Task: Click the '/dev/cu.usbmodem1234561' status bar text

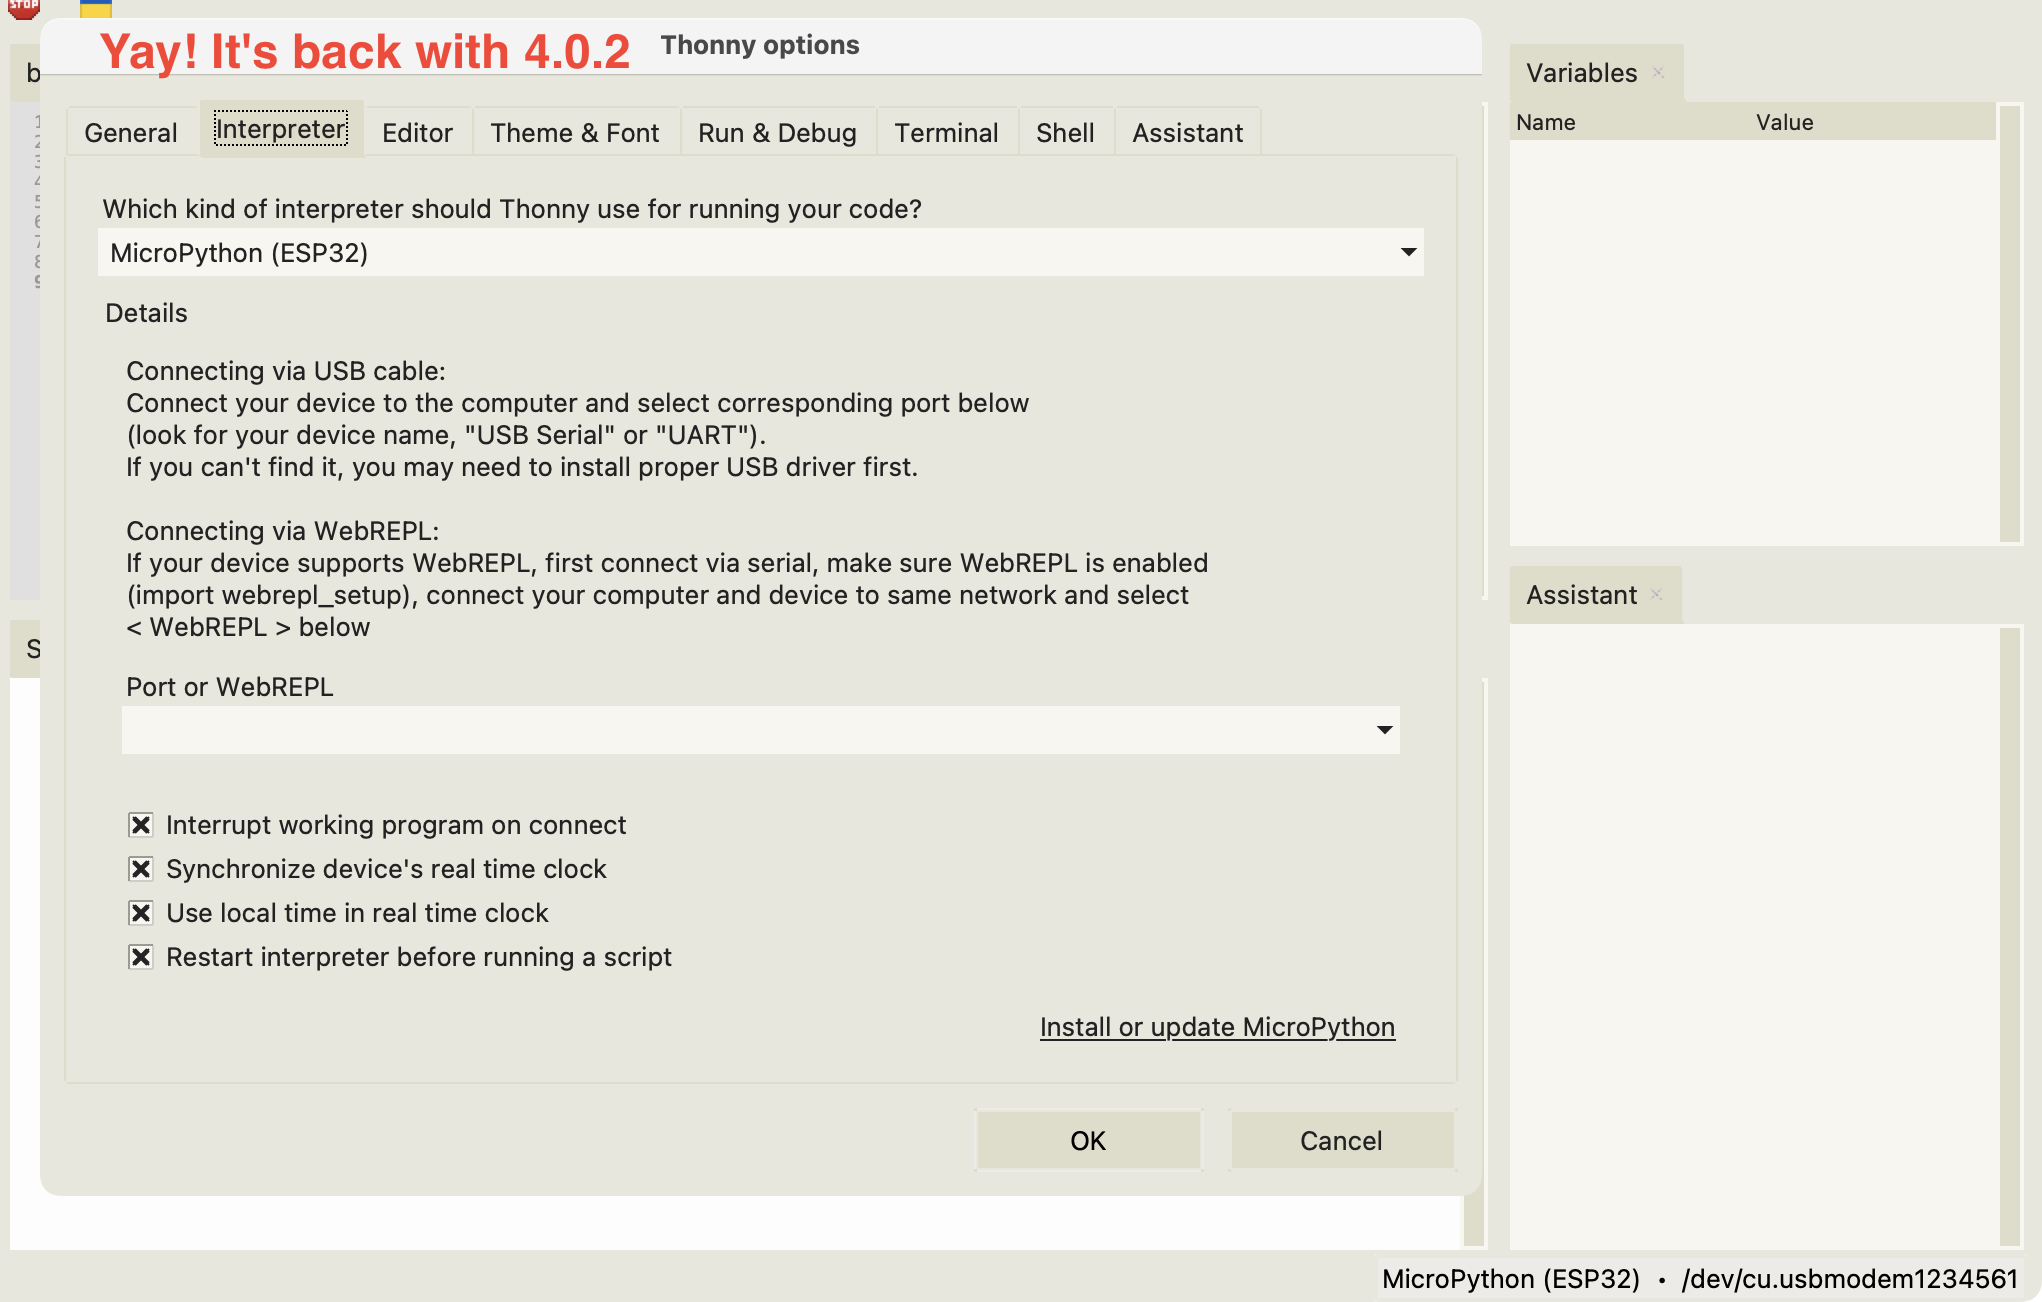Action: (1848, 1279)
